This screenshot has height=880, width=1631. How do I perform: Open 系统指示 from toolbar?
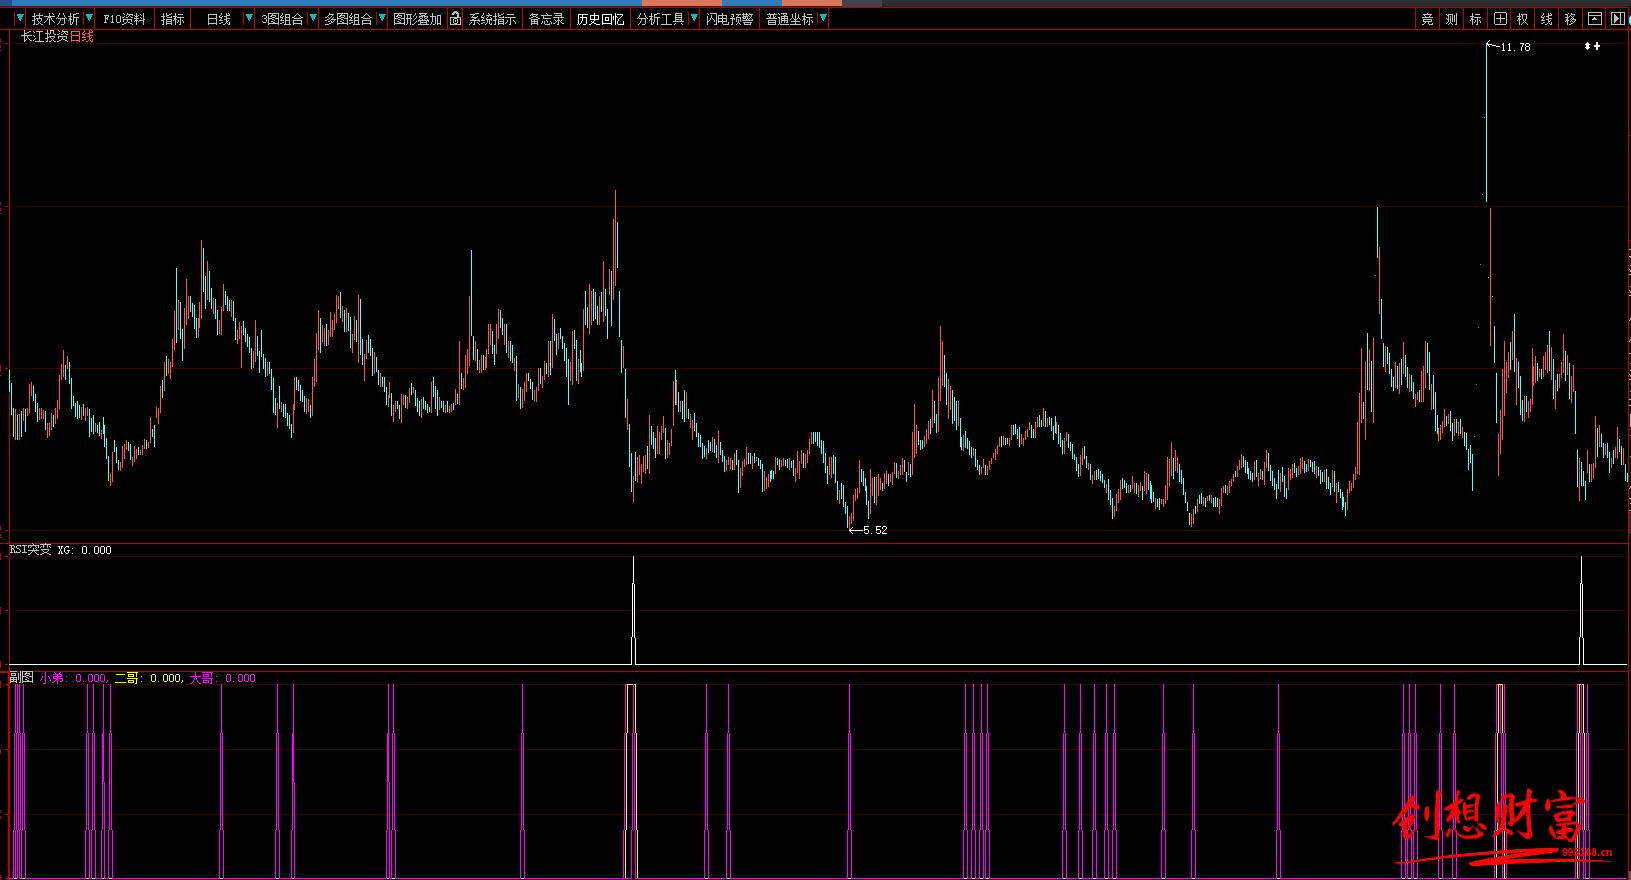coord(492,19)
